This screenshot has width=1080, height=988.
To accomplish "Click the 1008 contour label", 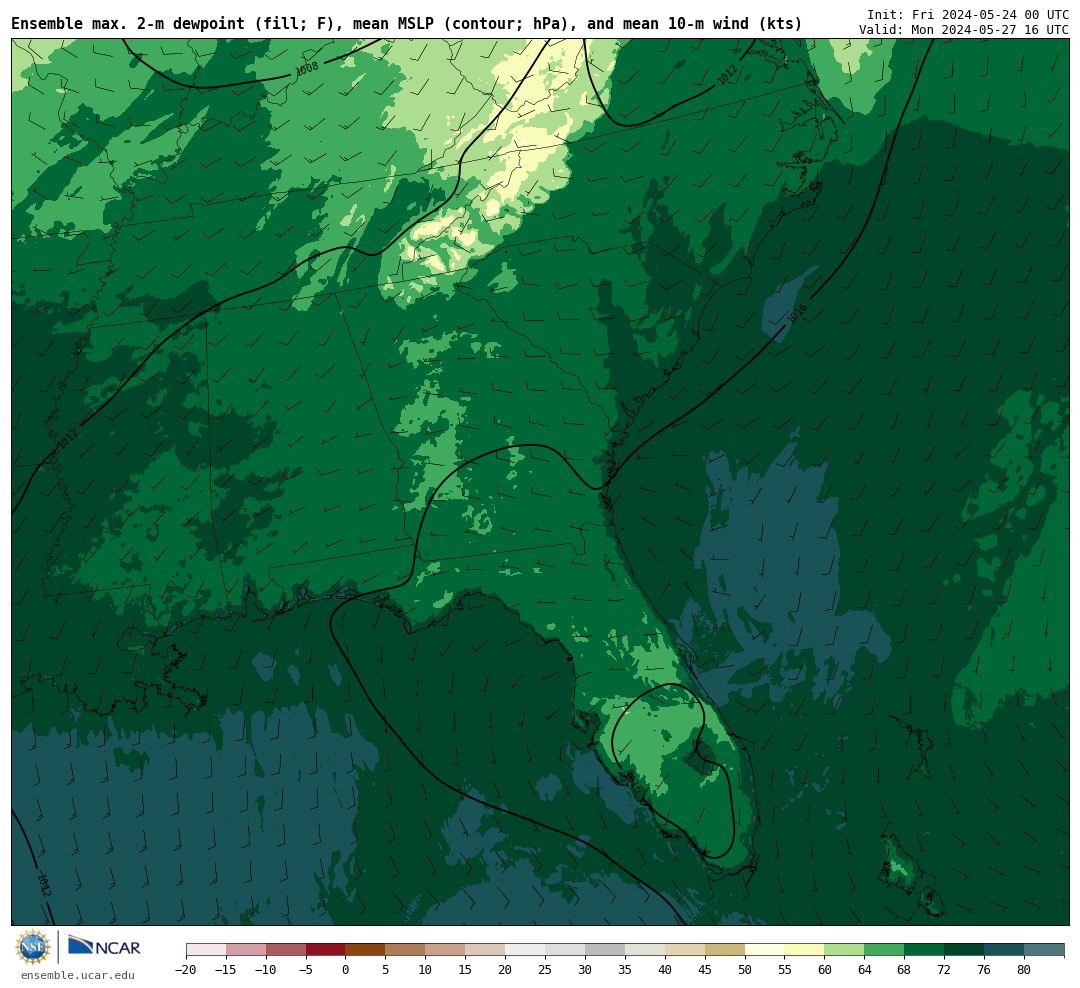I will tap(307, 68).
